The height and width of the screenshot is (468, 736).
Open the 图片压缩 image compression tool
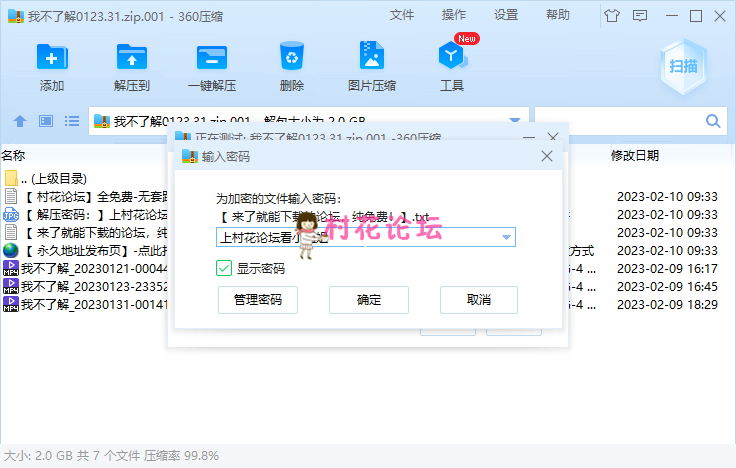tap(371, 56)
